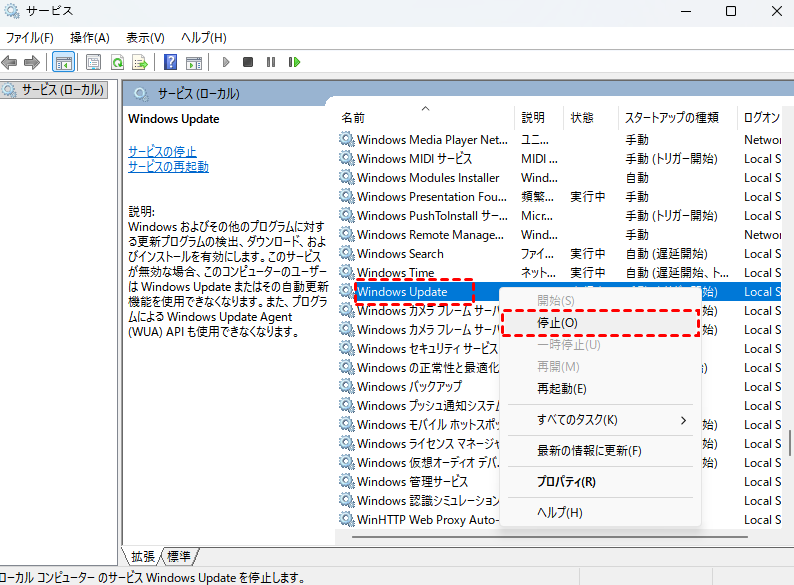Screen dimensions: 794x585
Task: Select Windows Remote Manage... row
Action: point(560,235)
